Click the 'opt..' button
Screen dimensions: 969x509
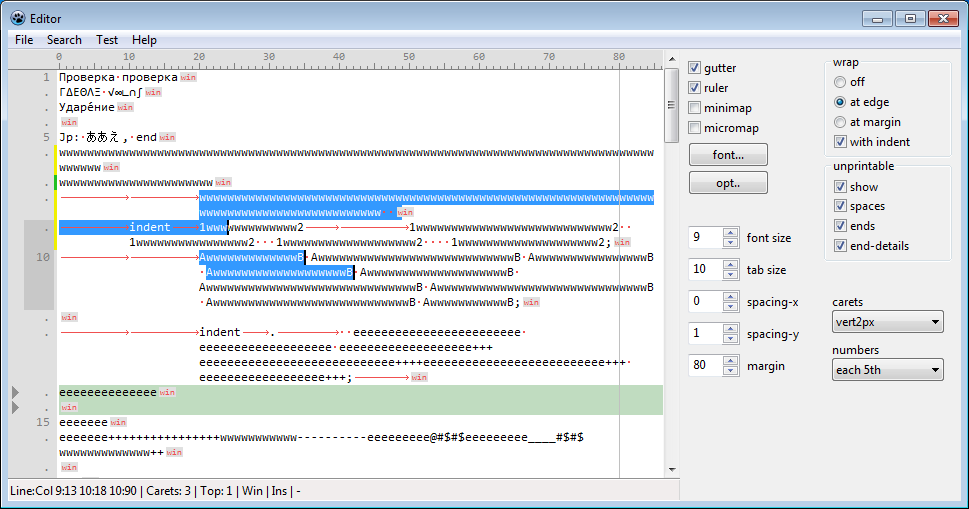pyautogui.click(x=728, y=183)
